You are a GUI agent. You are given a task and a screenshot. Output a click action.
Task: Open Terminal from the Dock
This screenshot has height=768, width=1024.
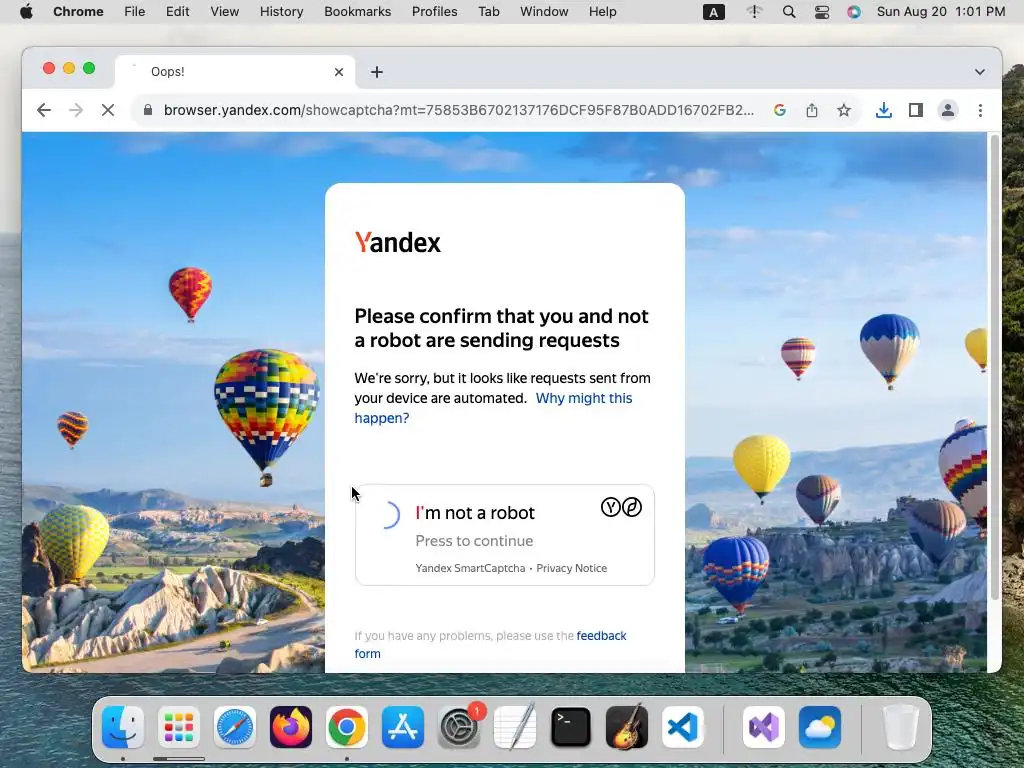pyautogui.click(x=571, y=727)
